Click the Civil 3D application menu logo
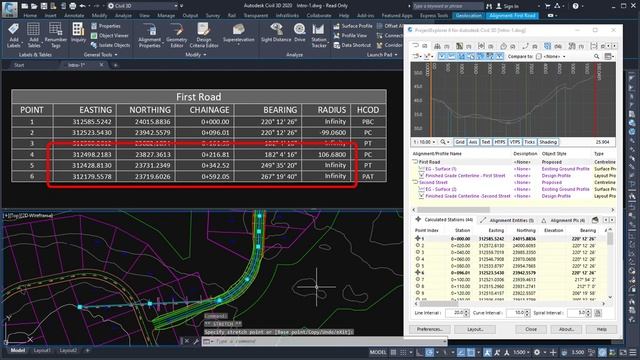This screenshot has width=640, height=360. 9,9
